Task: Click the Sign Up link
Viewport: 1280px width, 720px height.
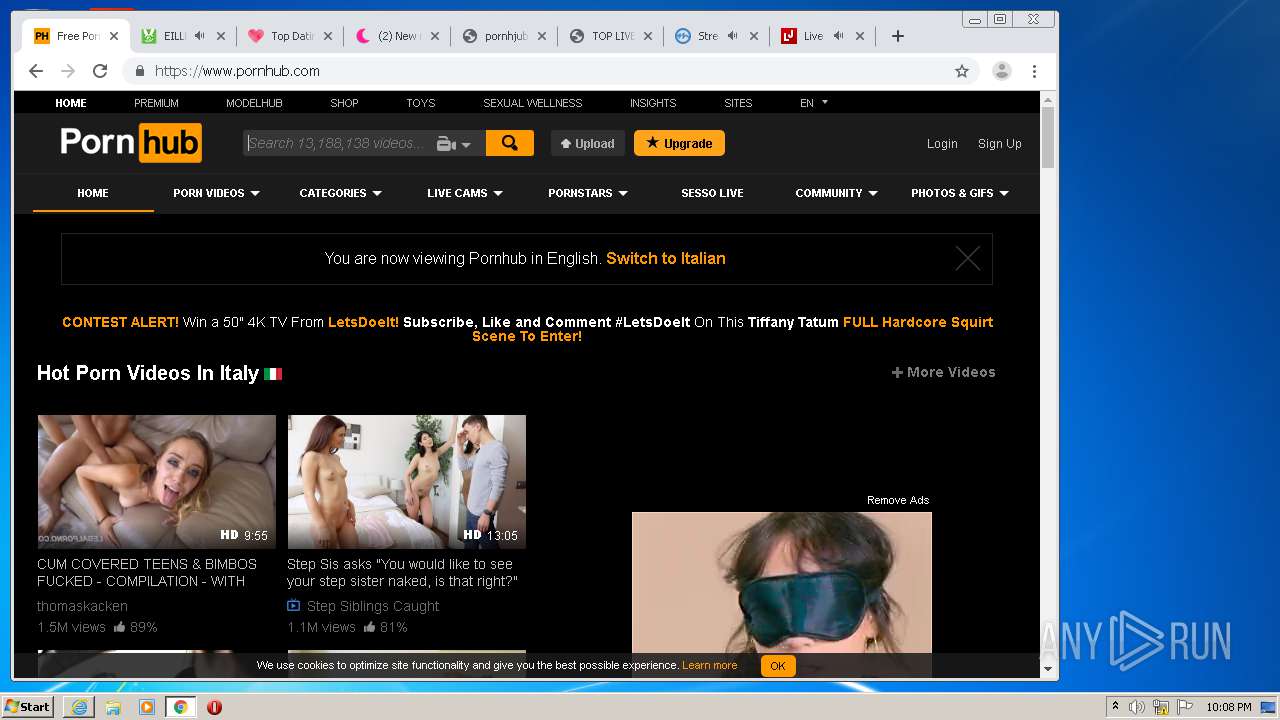Action: pyautogui.click(x=999, y=144)
